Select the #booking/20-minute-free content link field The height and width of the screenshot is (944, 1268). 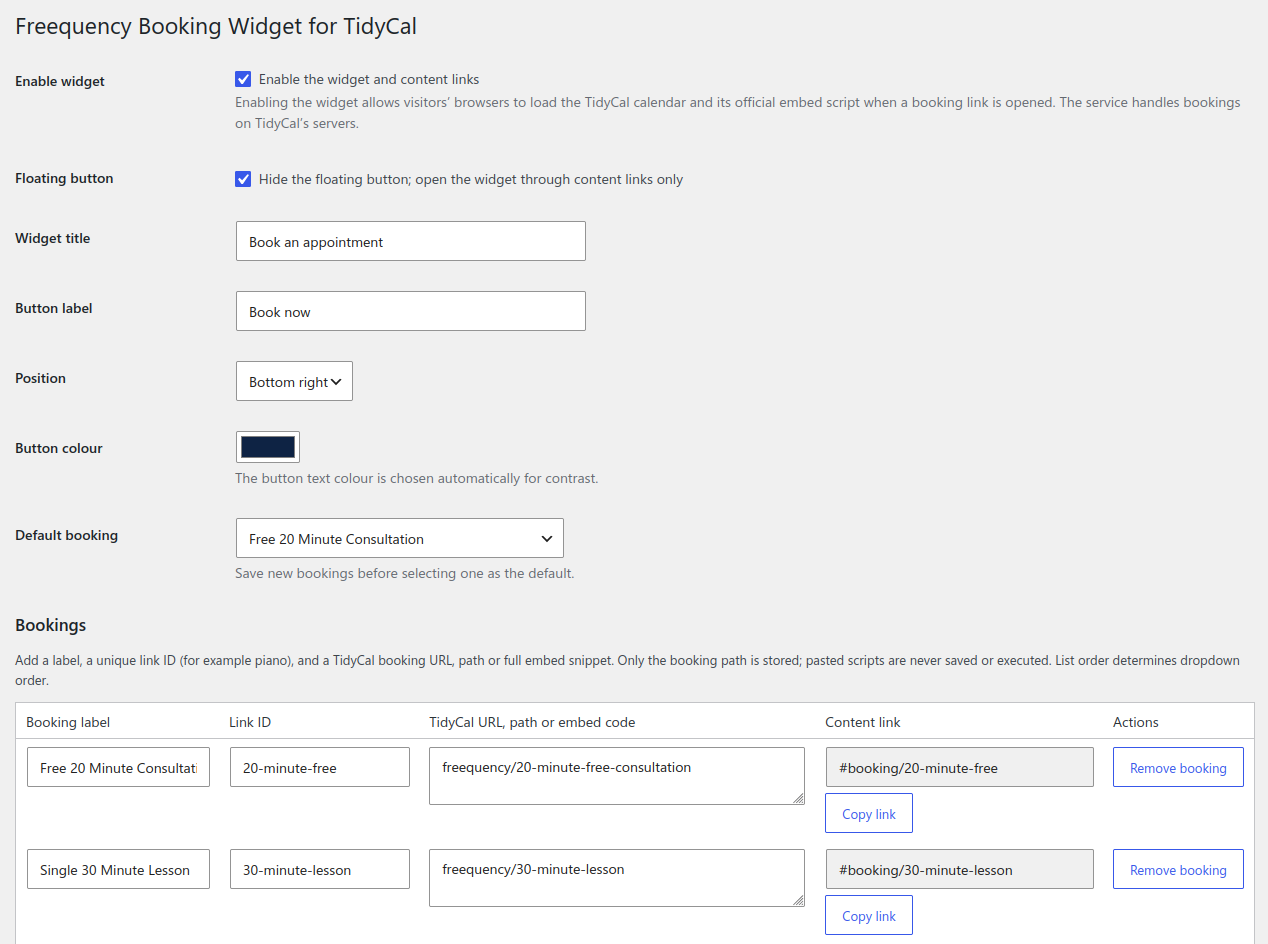click(959, 767)
